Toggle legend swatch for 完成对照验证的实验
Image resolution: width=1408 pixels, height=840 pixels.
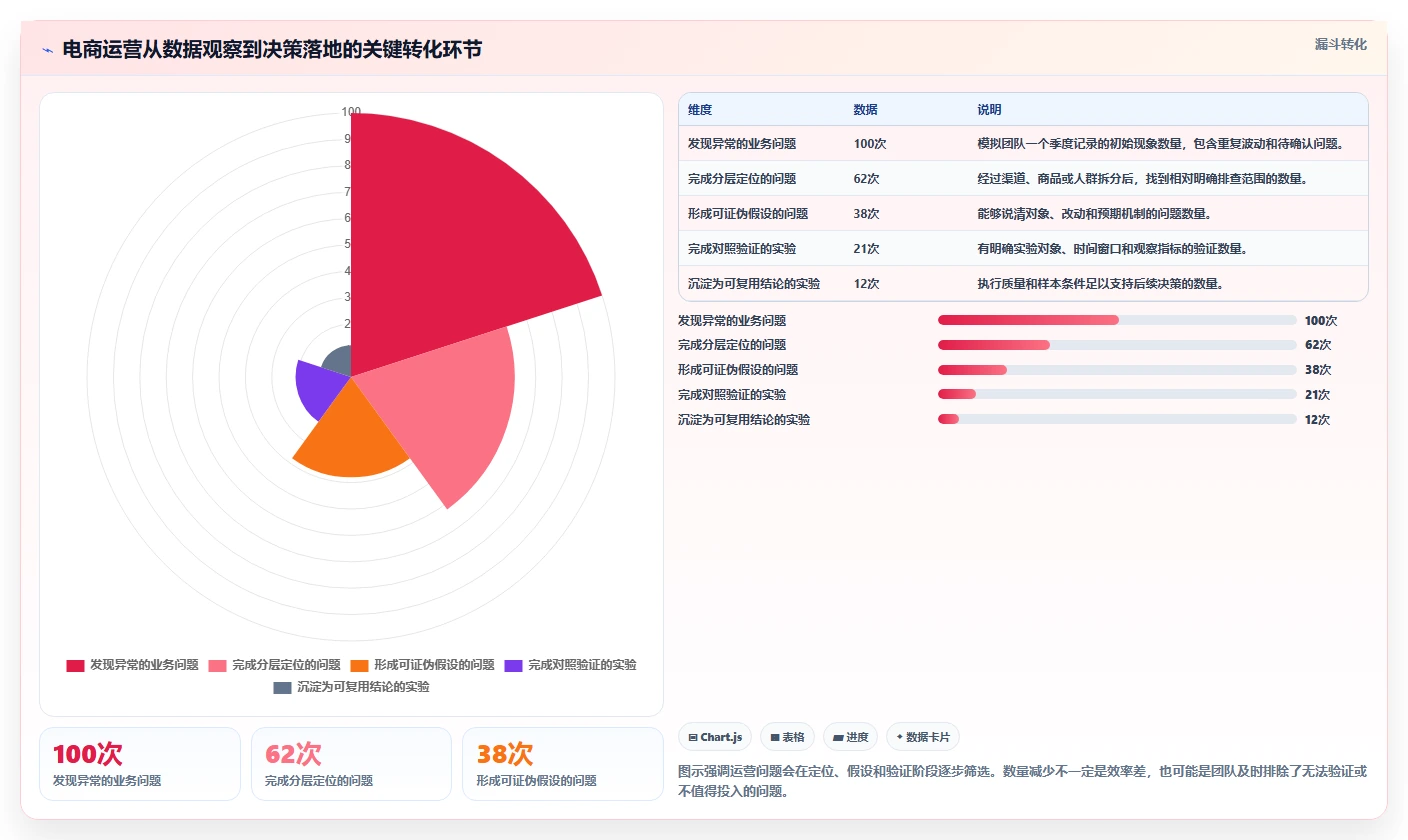pos(514,665)
